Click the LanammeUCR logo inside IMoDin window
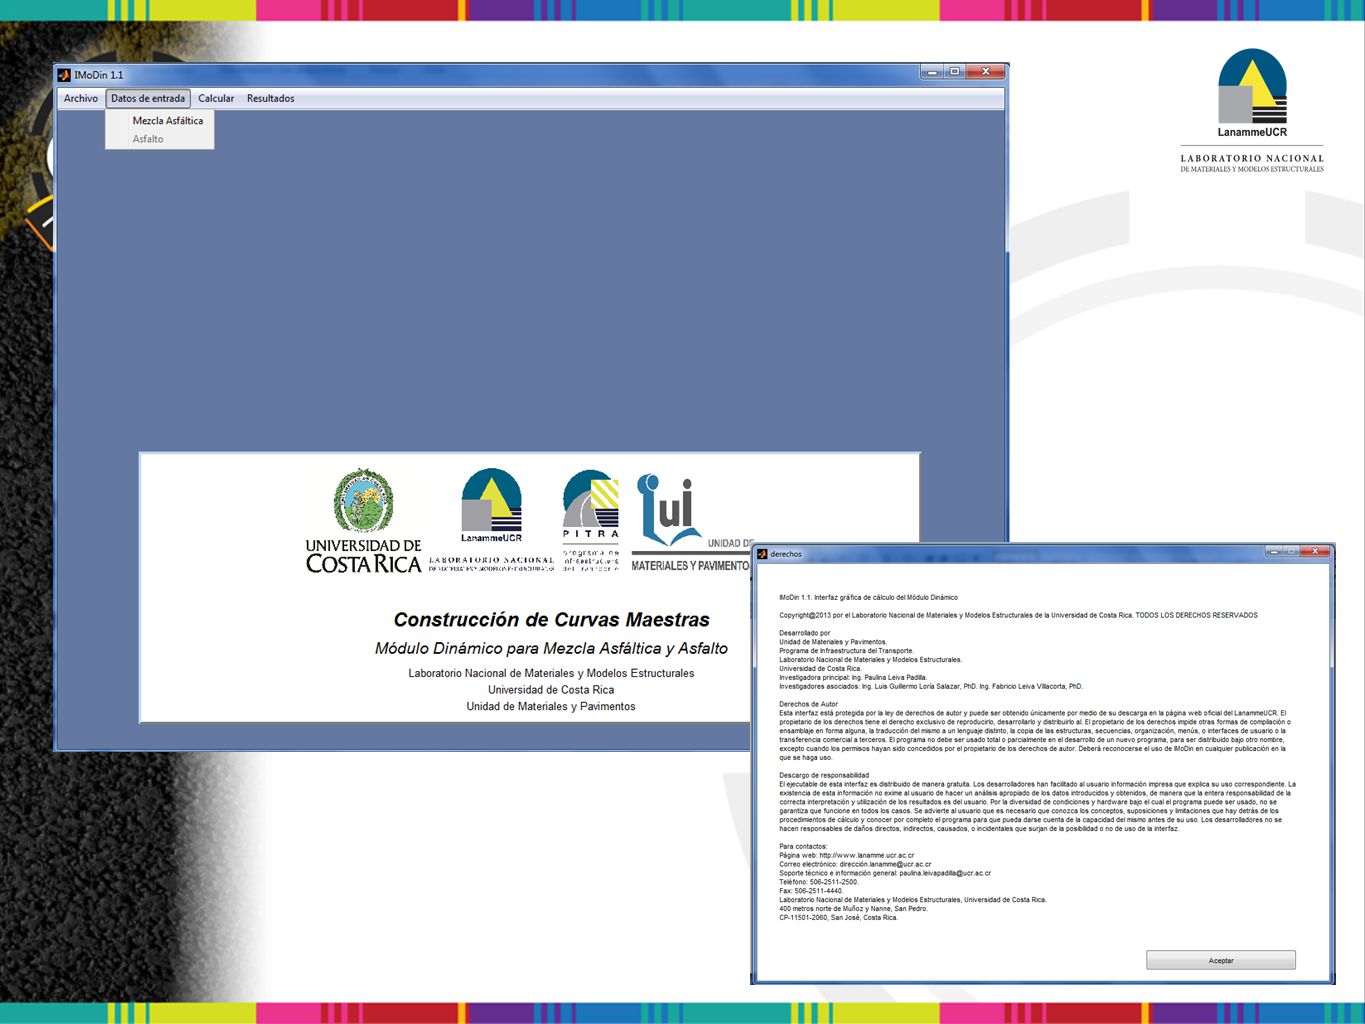This screenshot has height=1024, width=1365. point(491,520)
